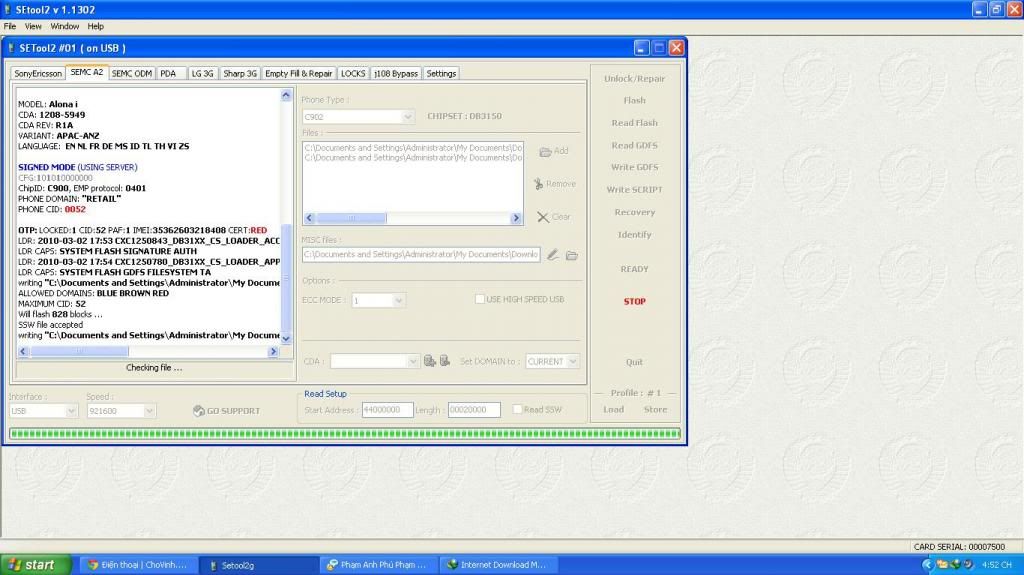Image resolution: width=1024 pixels, height=575 pixels.
Task: Click the first CDA database icon
Action: tap(430, 361)
